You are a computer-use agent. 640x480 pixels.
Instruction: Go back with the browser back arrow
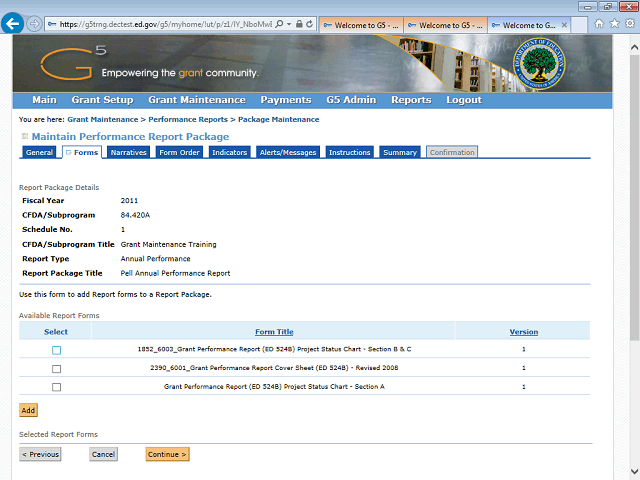pyautogui.click(x=12, y=24)
